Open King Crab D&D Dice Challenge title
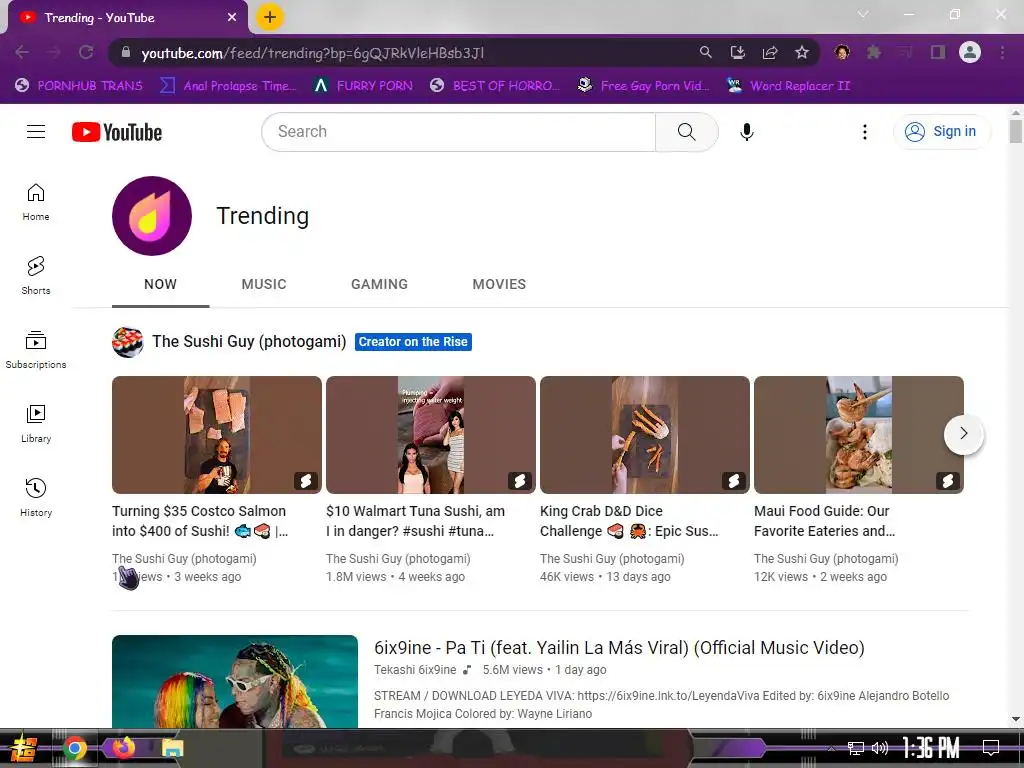The width and height of the screenshot is (1024, 768). (x=629, y=521)
